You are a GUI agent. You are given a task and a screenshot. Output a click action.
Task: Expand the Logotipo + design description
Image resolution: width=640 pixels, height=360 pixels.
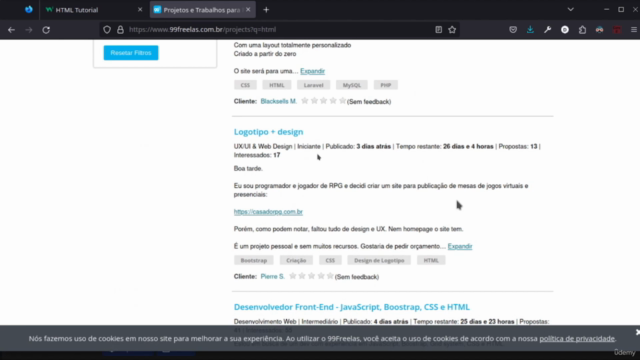[460, 246]
